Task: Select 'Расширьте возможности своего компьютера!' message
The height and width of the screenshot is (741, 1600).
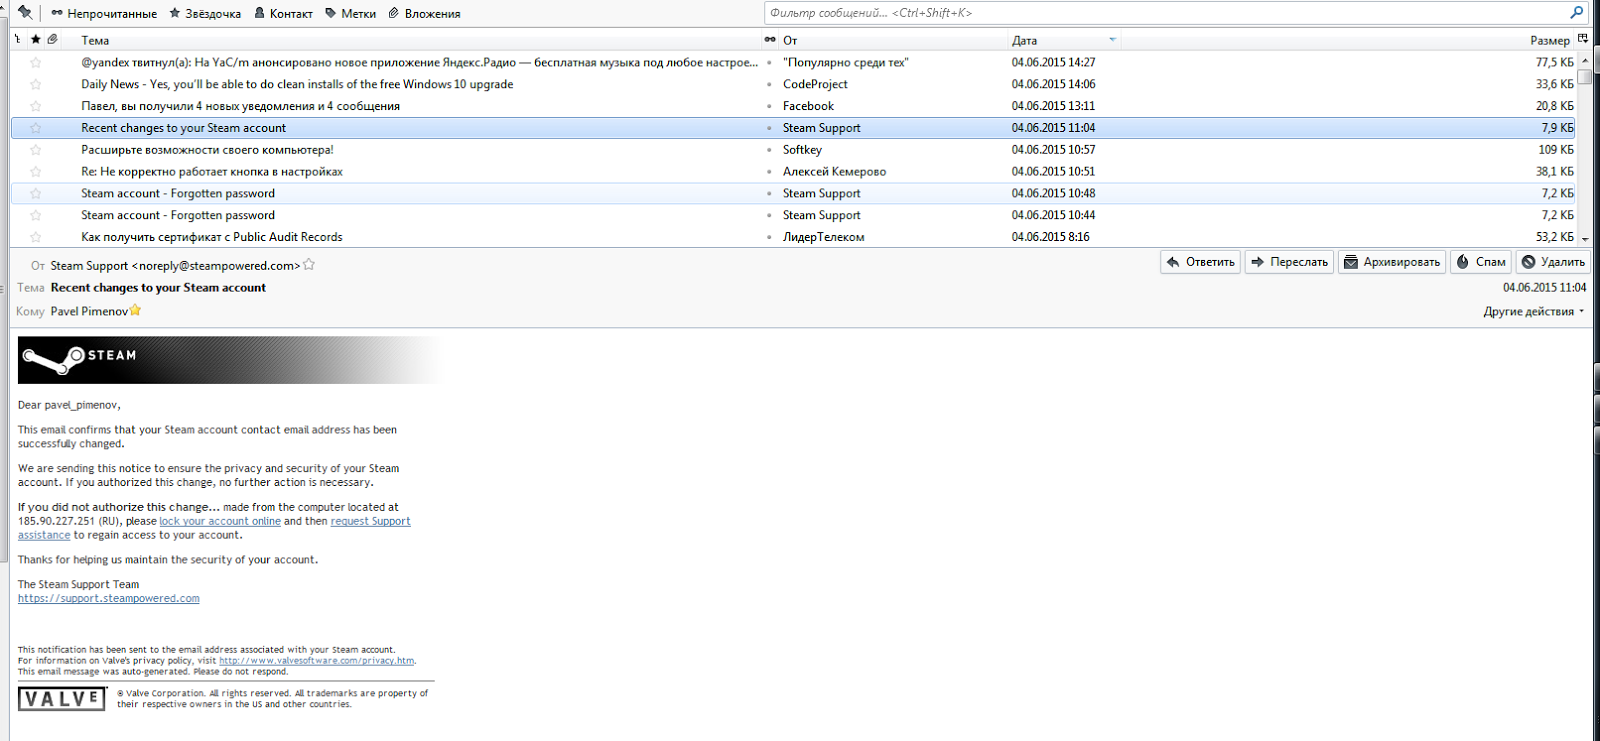Action: click(x=793, y=150)
